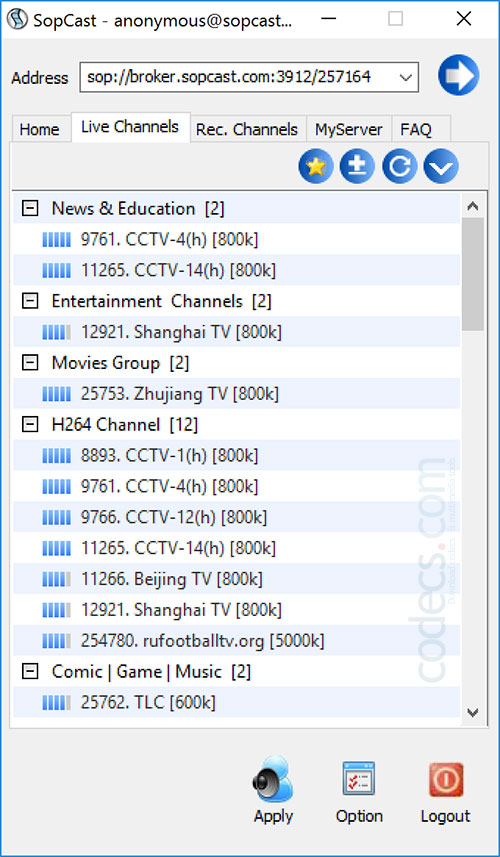Select 254780. rufootballtv.org [5000k] channel
The image size is (500, 857).
pyautogui.click(x=203, y=641)
